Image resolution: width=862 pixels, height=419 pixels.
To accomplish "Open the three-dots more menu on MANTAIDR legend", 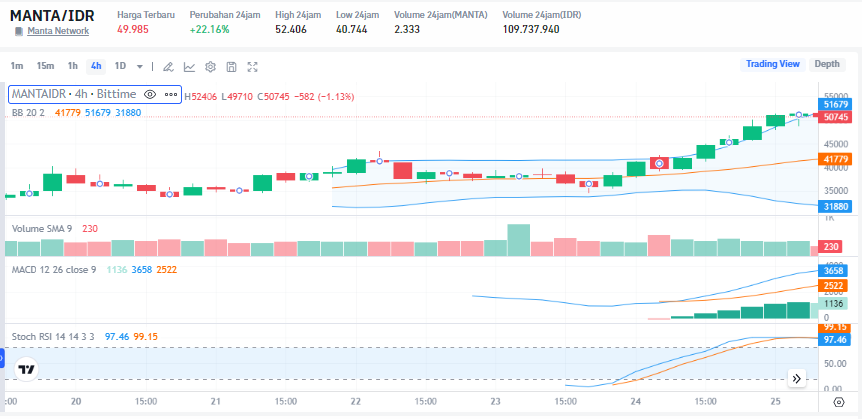I will [171, 95].
